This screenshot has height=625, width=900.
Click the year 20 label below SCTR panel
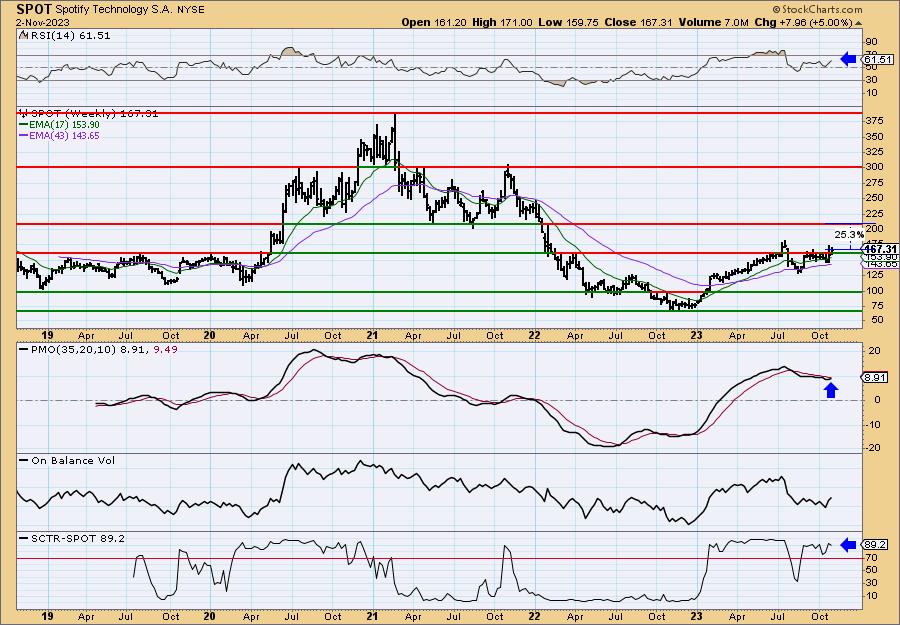[210, 616]
